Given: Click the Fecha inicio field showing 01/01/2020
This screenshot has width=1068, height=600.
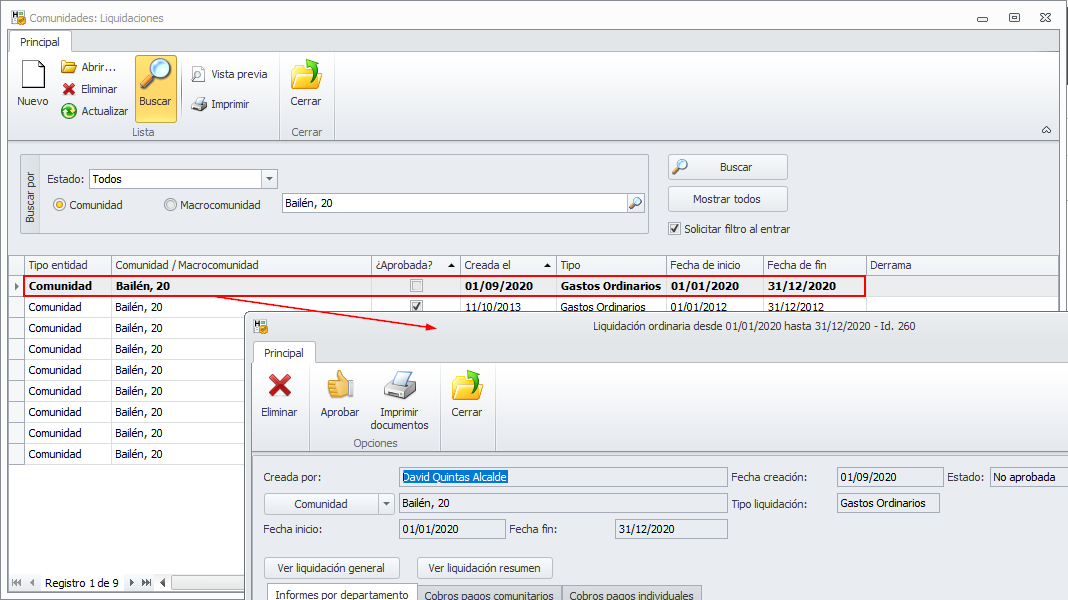Looking at the screenshot, I should 452,529.
